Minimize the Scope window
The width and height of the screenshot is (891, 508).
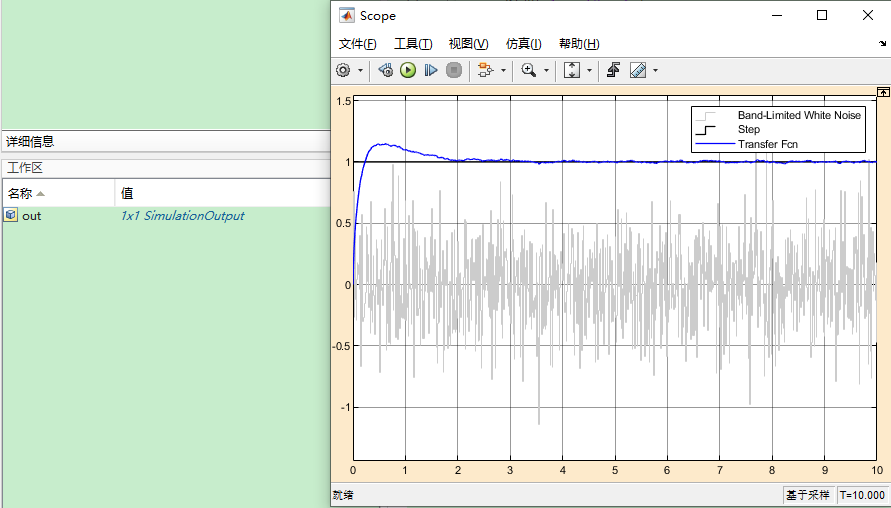coord(777,15)
